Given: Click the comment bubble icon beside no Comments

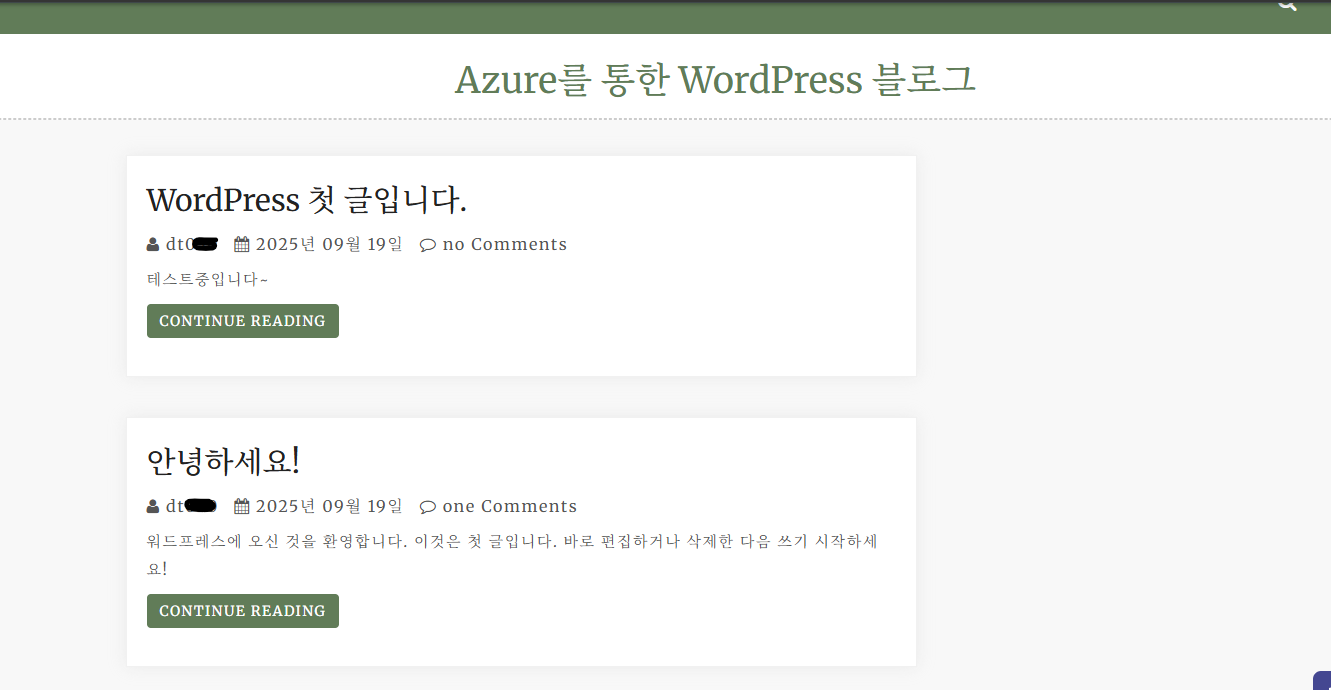Looking at the screenshot, I should (428, 245).
